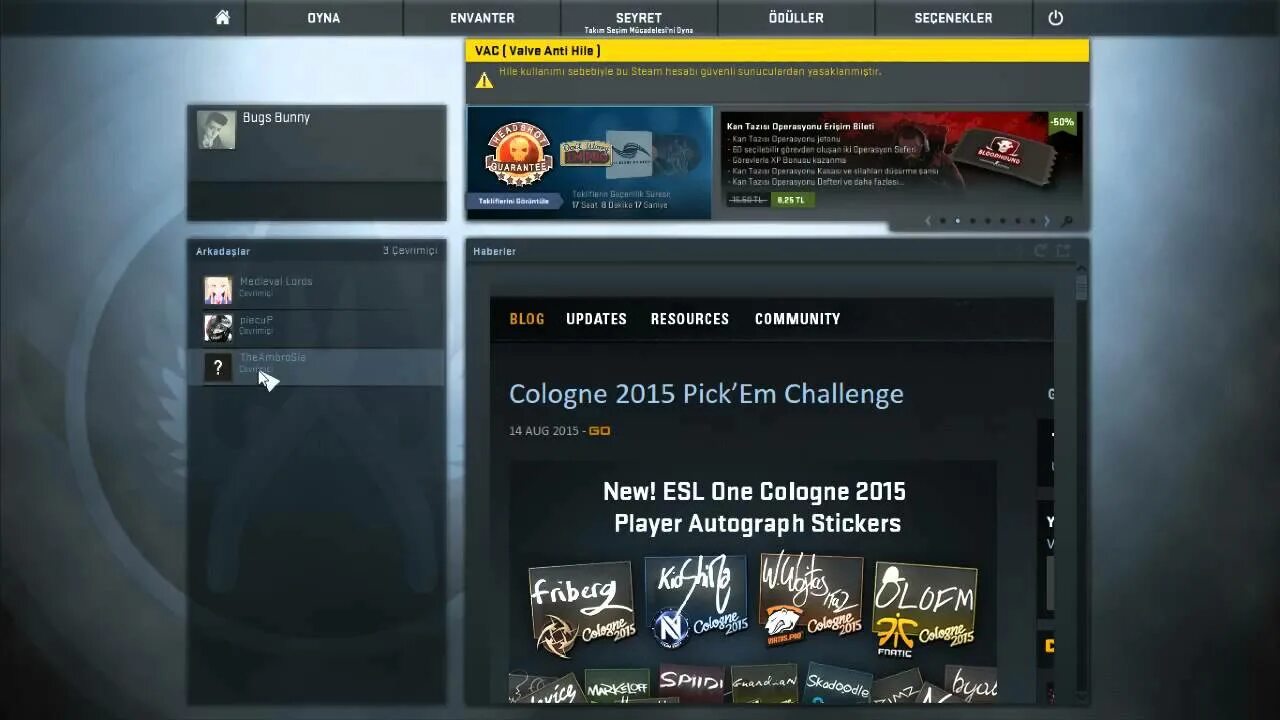1280x720 pixels.
Task: Select the seventh store banner dot
Action: (1033, 221)
